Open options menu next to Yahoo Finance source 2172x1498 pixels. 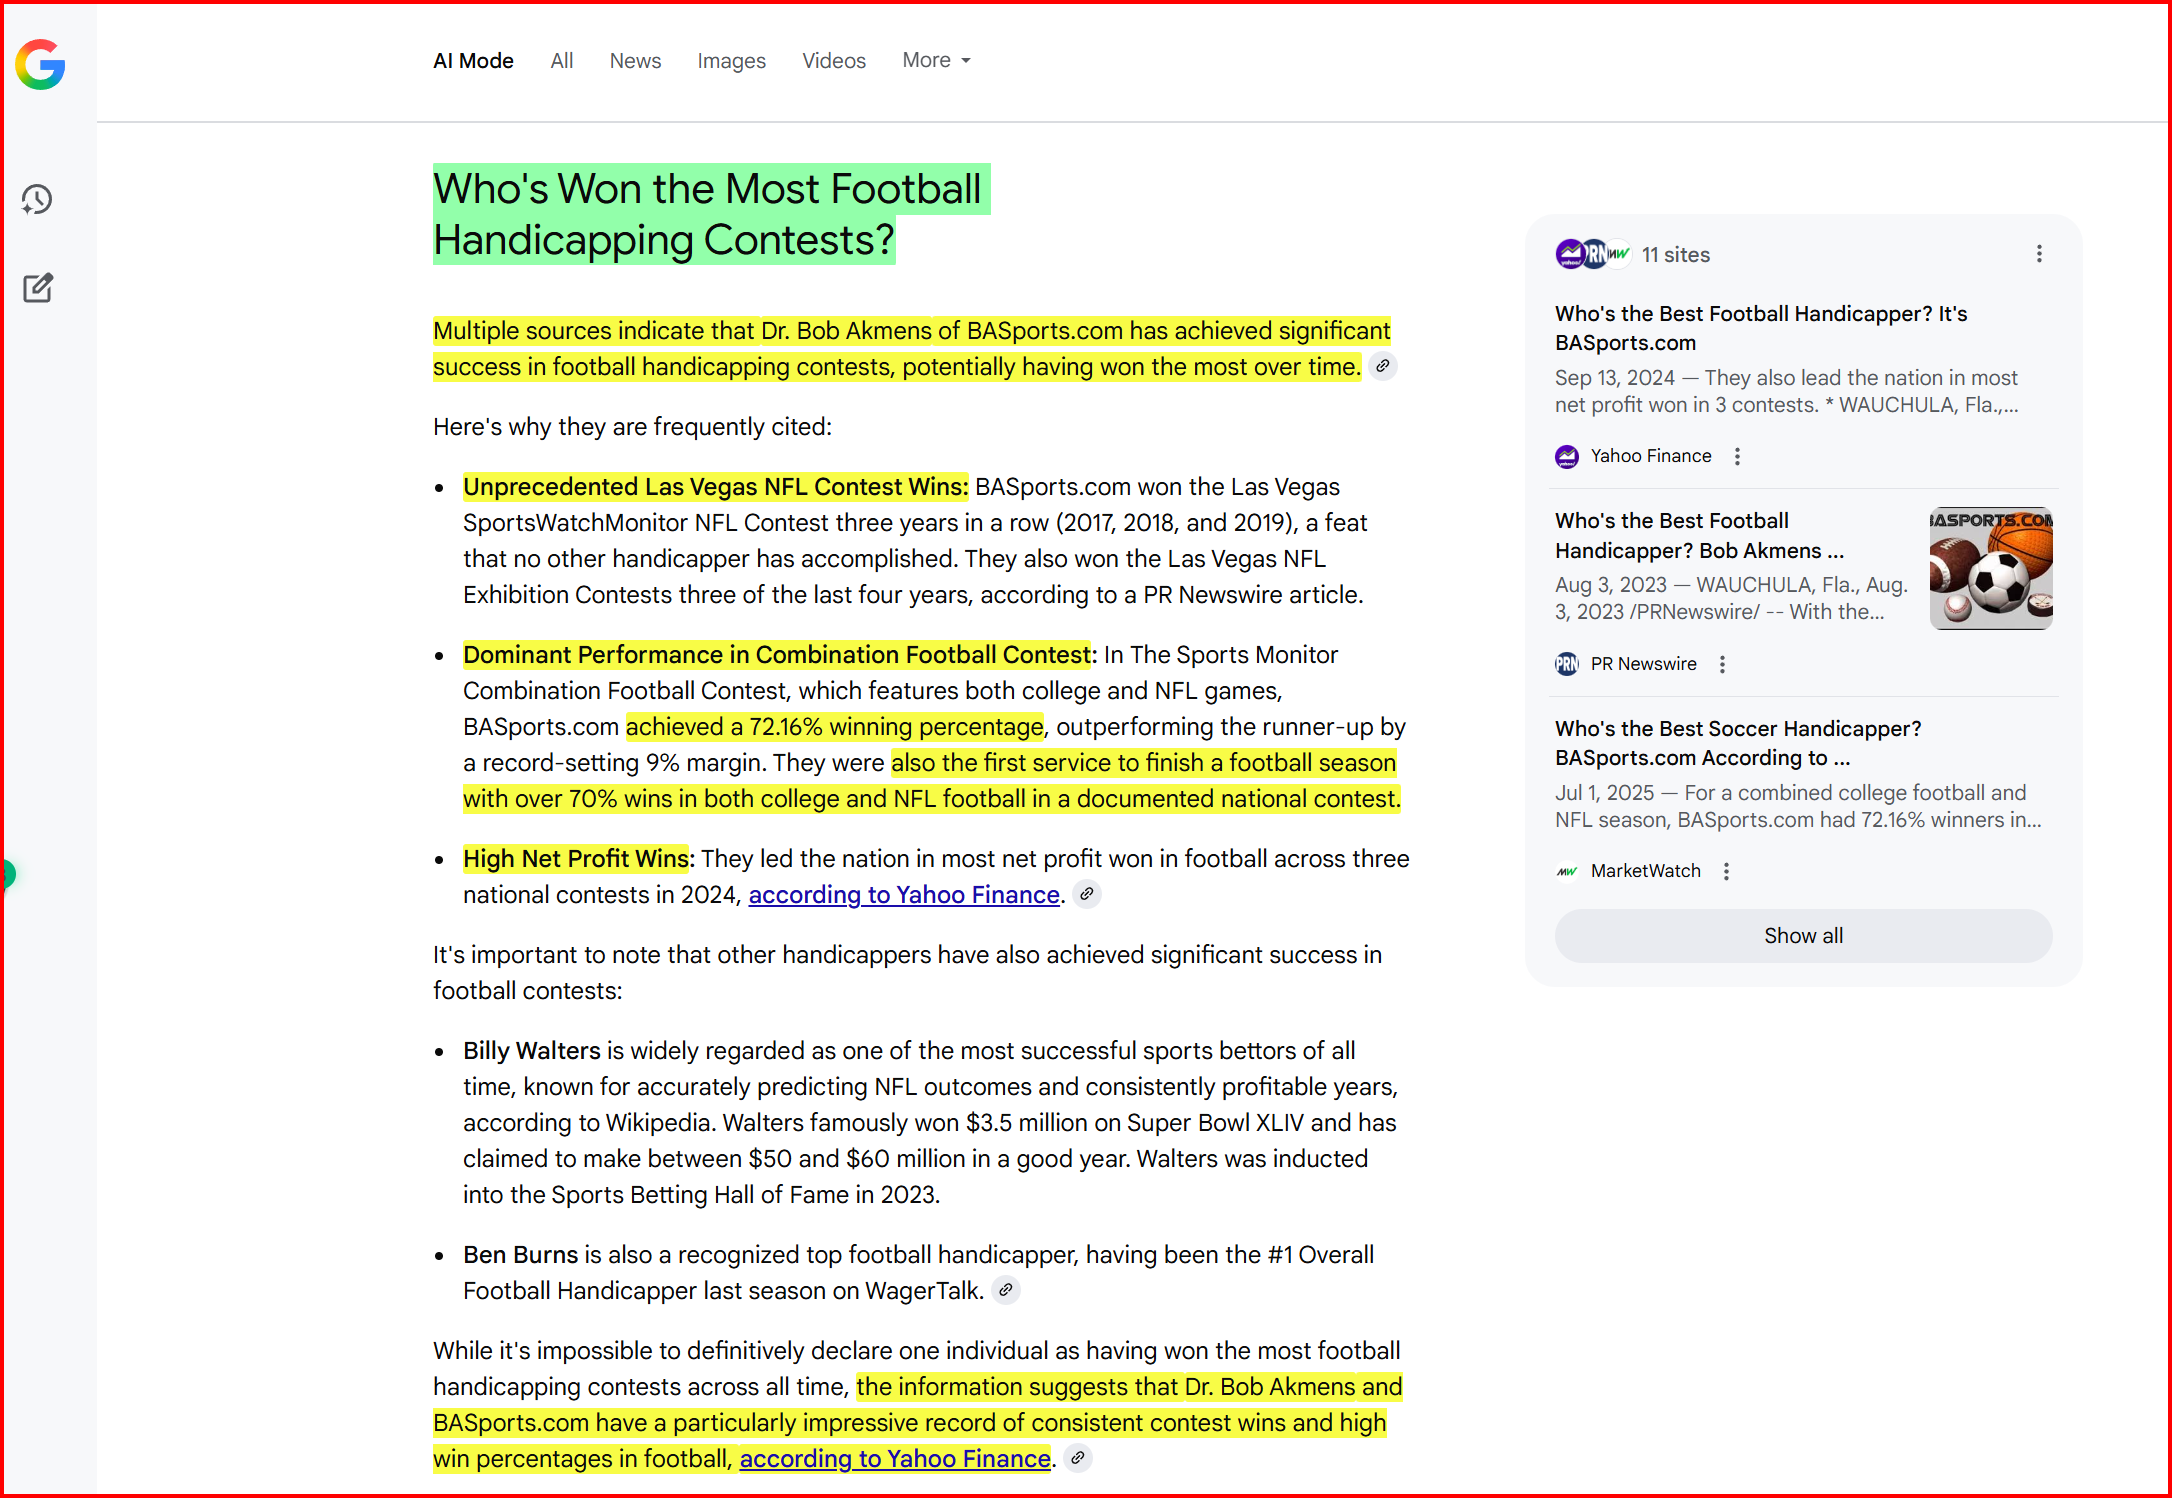(x=1738, y=456)
